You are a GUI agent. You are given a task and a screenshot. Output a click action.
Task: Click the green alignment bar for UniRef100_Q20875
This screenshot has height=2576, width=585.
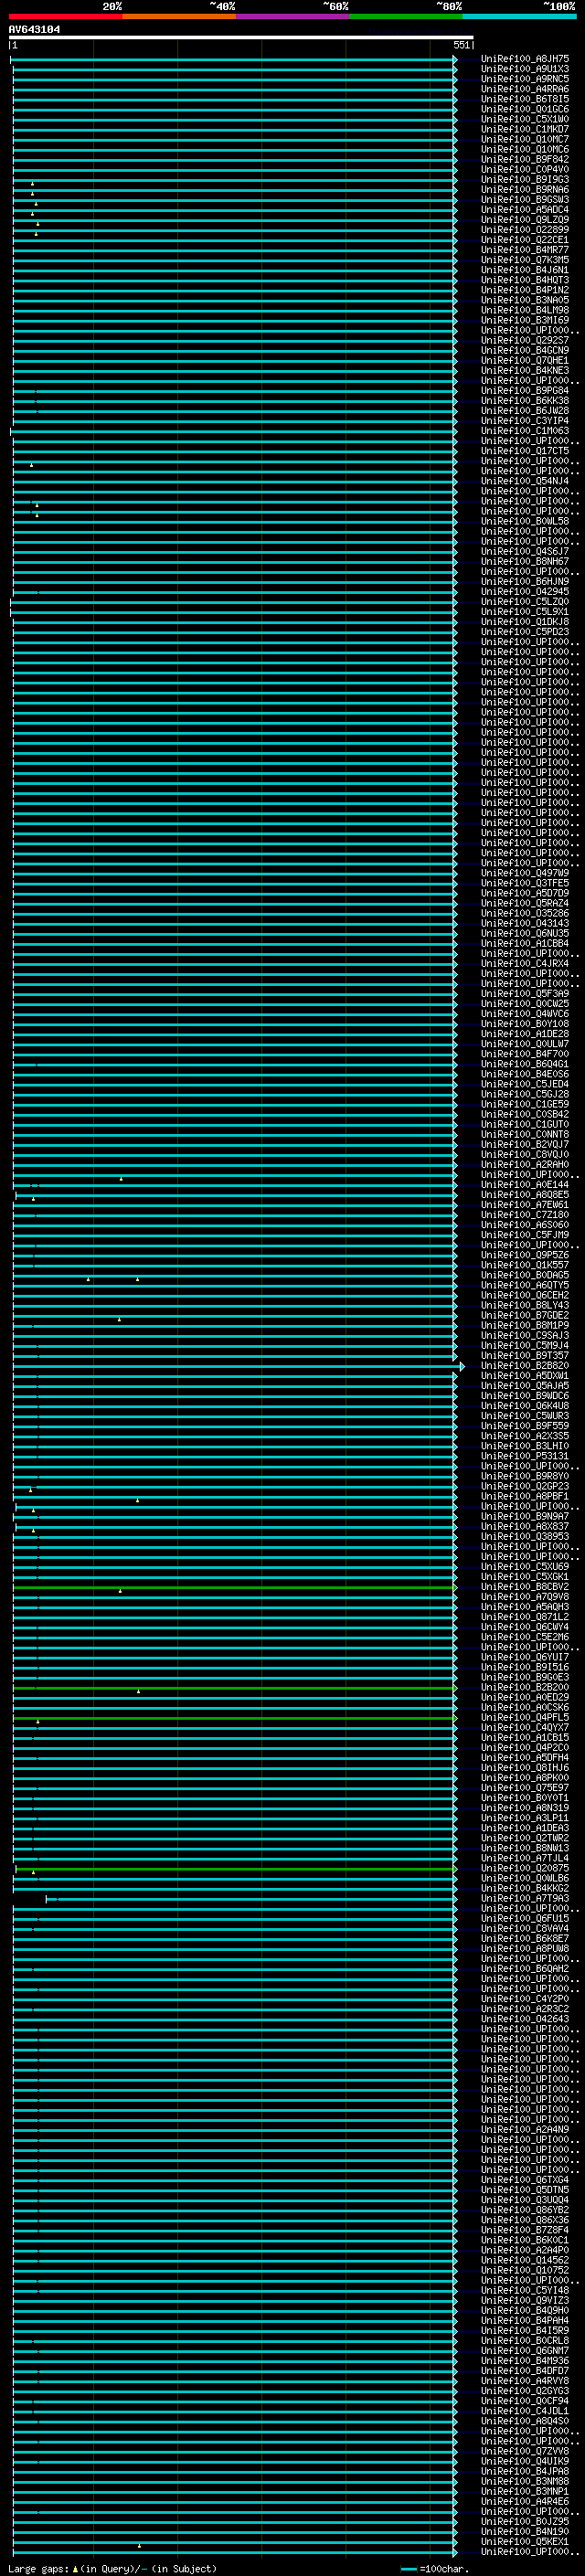236,1868
